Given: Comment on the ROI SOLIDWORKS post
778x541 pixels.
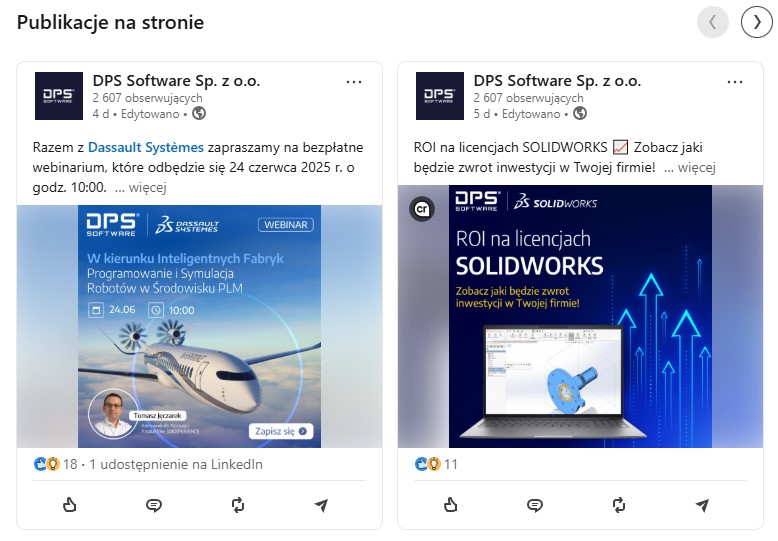Looking at the screenshot, I should [535, 505].
